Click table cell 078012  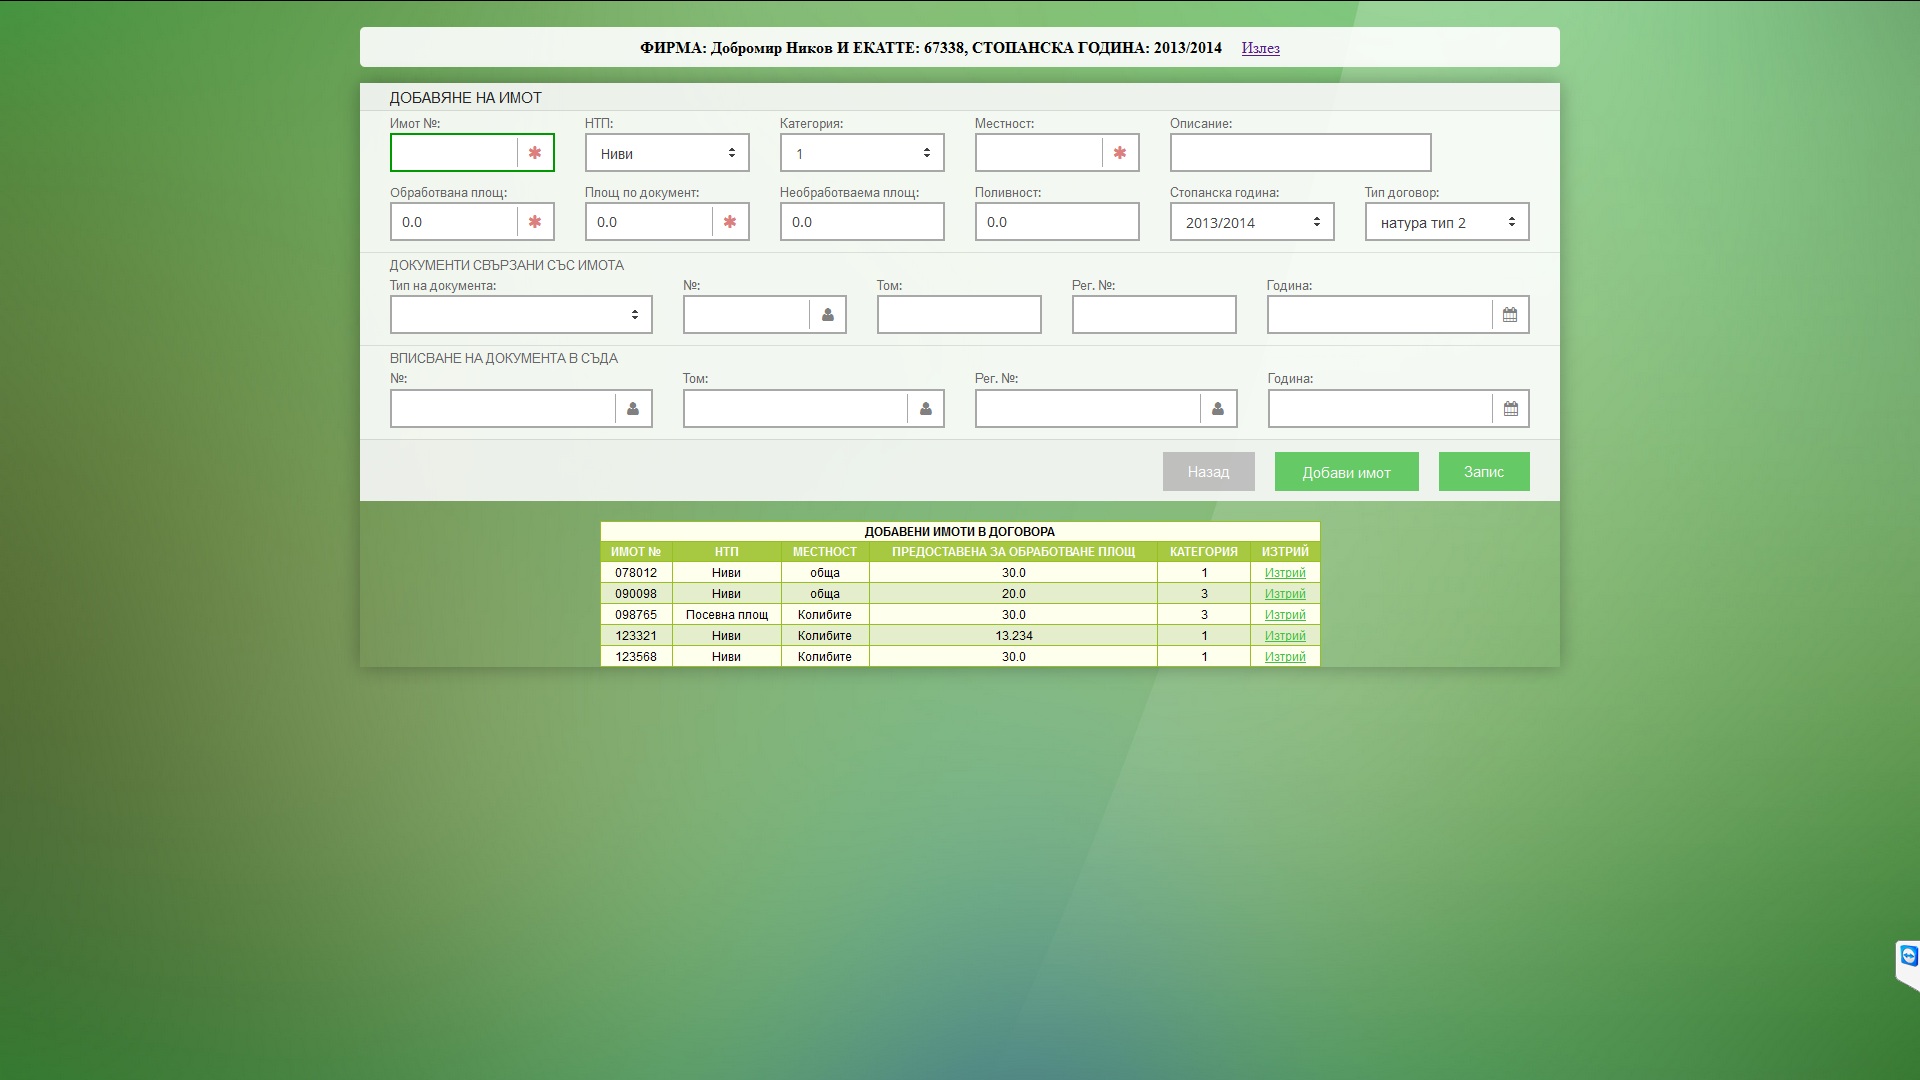636,573
